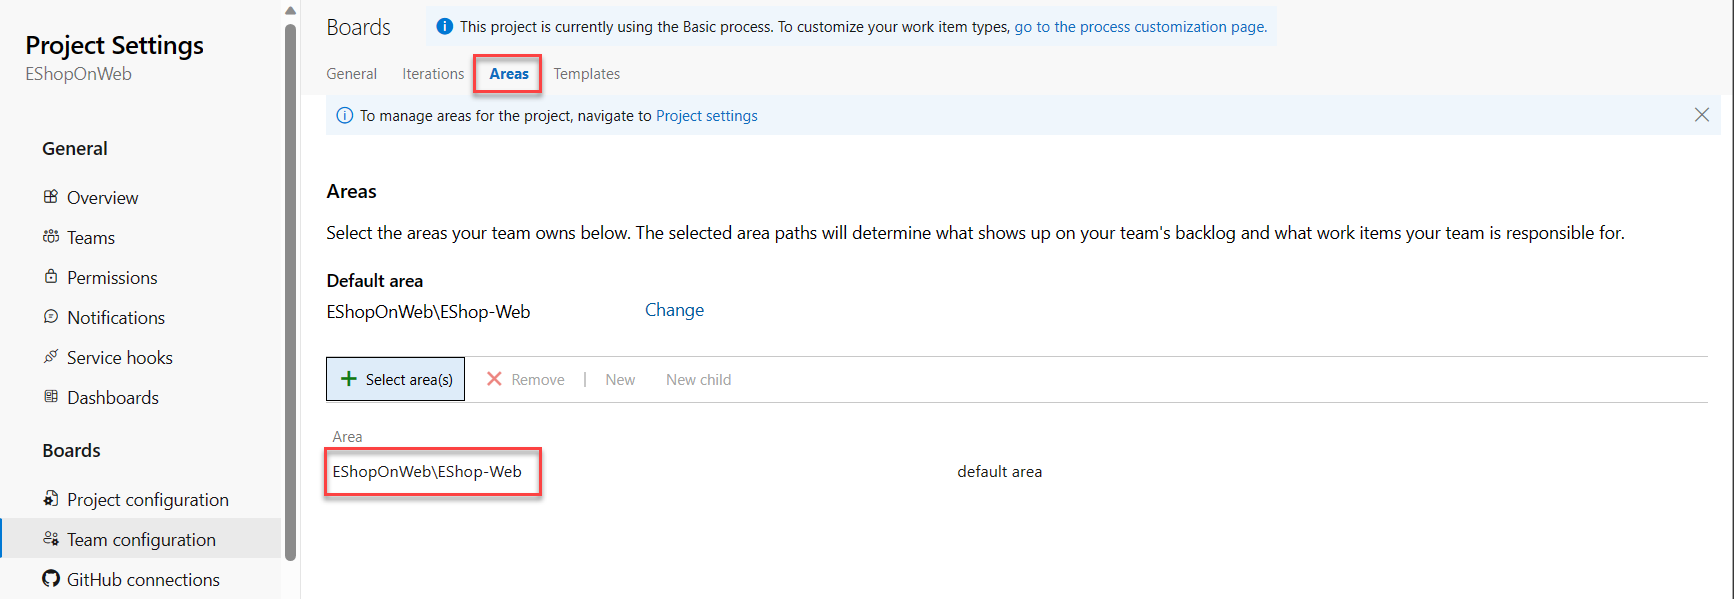Open Team configuration settings
This screenshot has width=1734, height=599.
[141, 540]
